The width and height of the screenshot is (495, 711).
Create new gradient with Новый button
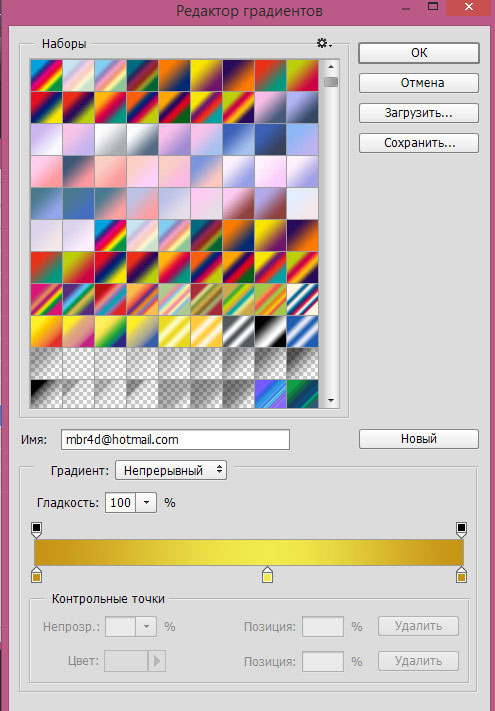[419, 439]
